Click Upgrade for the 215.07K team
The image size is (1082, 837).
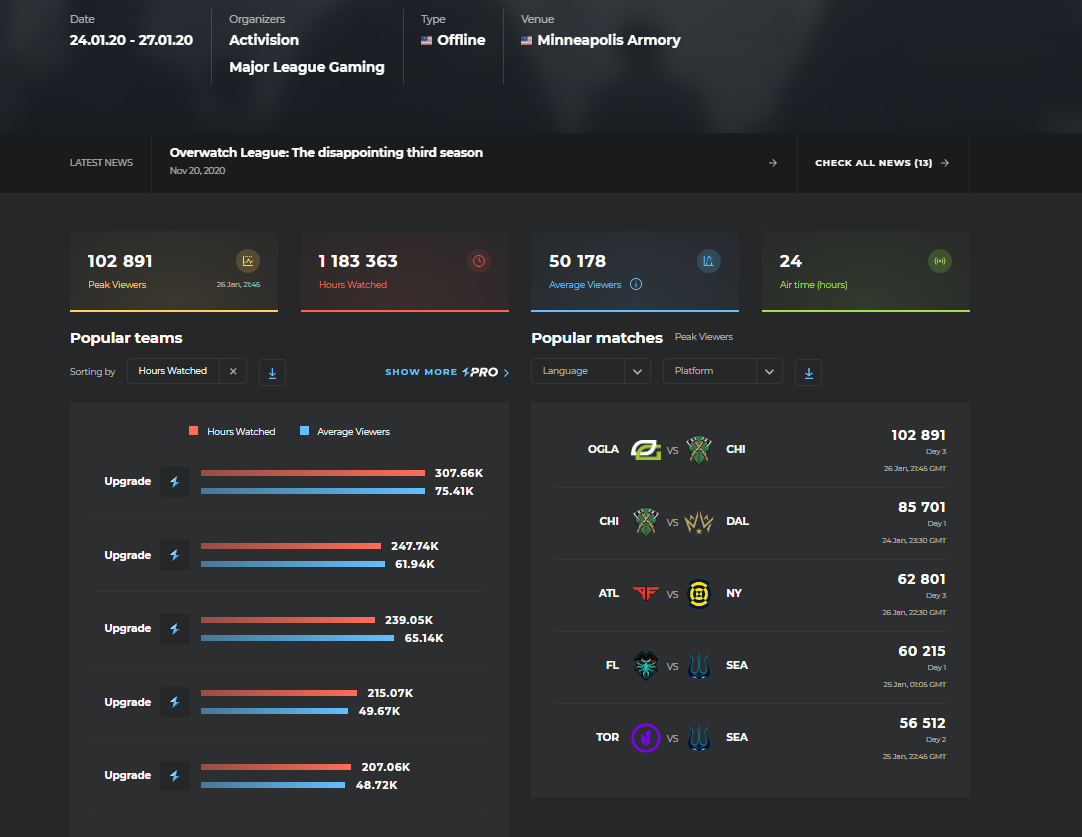coord(128,702)
